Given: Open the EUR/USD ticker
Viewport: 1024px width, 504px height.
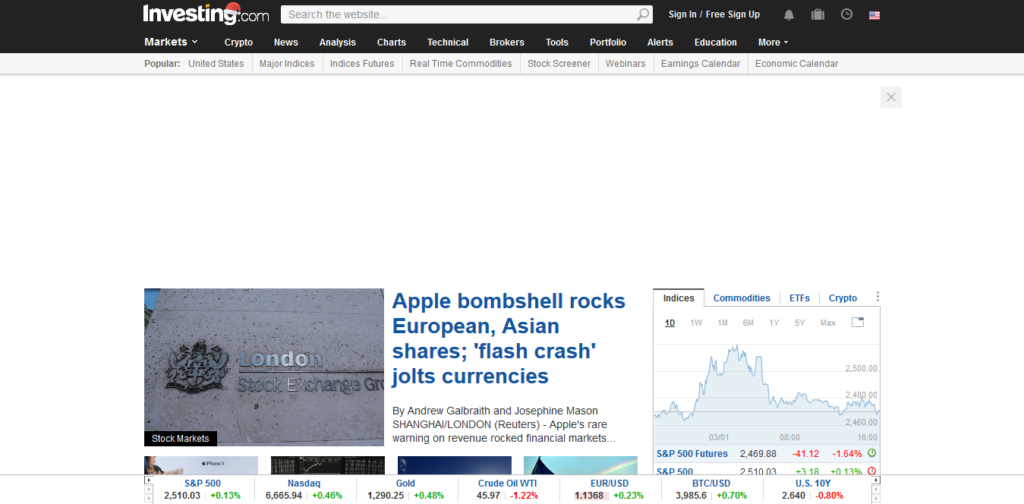Looking at the screenshot, I should click(x=609, y=483).
